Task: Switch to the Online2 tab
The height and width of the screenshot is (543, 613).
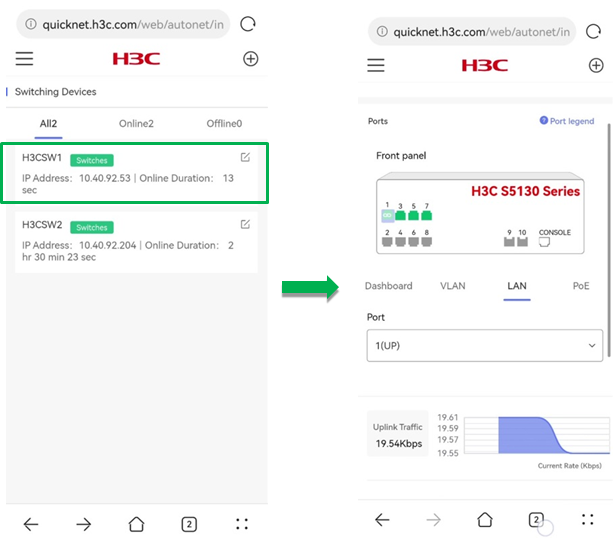Action: click(x=136, y=124)
